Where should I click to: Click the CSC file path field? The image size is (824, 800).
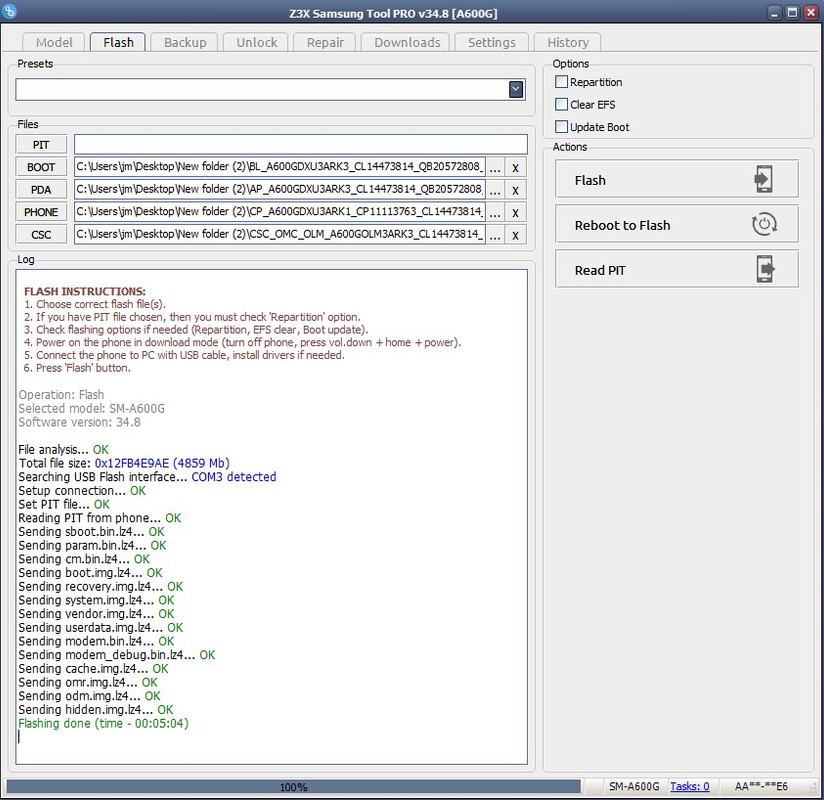(280, 234)
